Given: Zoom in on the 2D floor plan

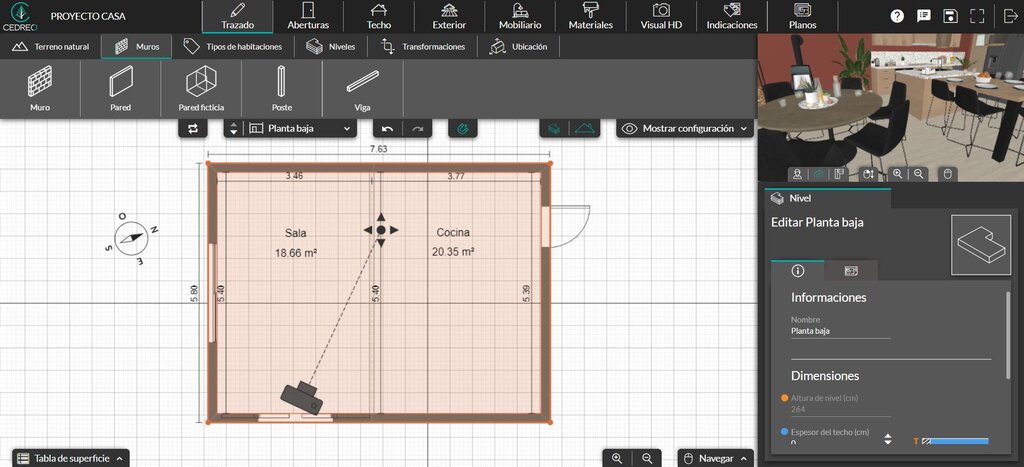Looking at the screenshot, I should tap(617, 458).
